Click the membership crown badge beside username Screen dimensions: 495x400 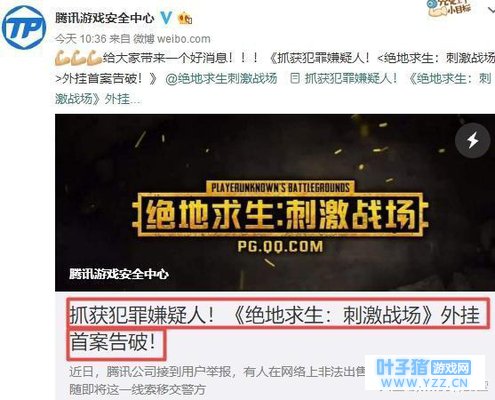tap(185, 18)
